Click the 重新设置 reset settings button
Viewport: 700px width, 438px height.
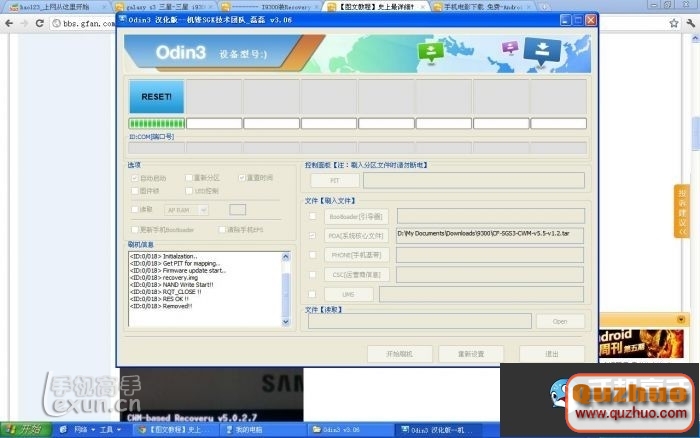tap(471, 354)
